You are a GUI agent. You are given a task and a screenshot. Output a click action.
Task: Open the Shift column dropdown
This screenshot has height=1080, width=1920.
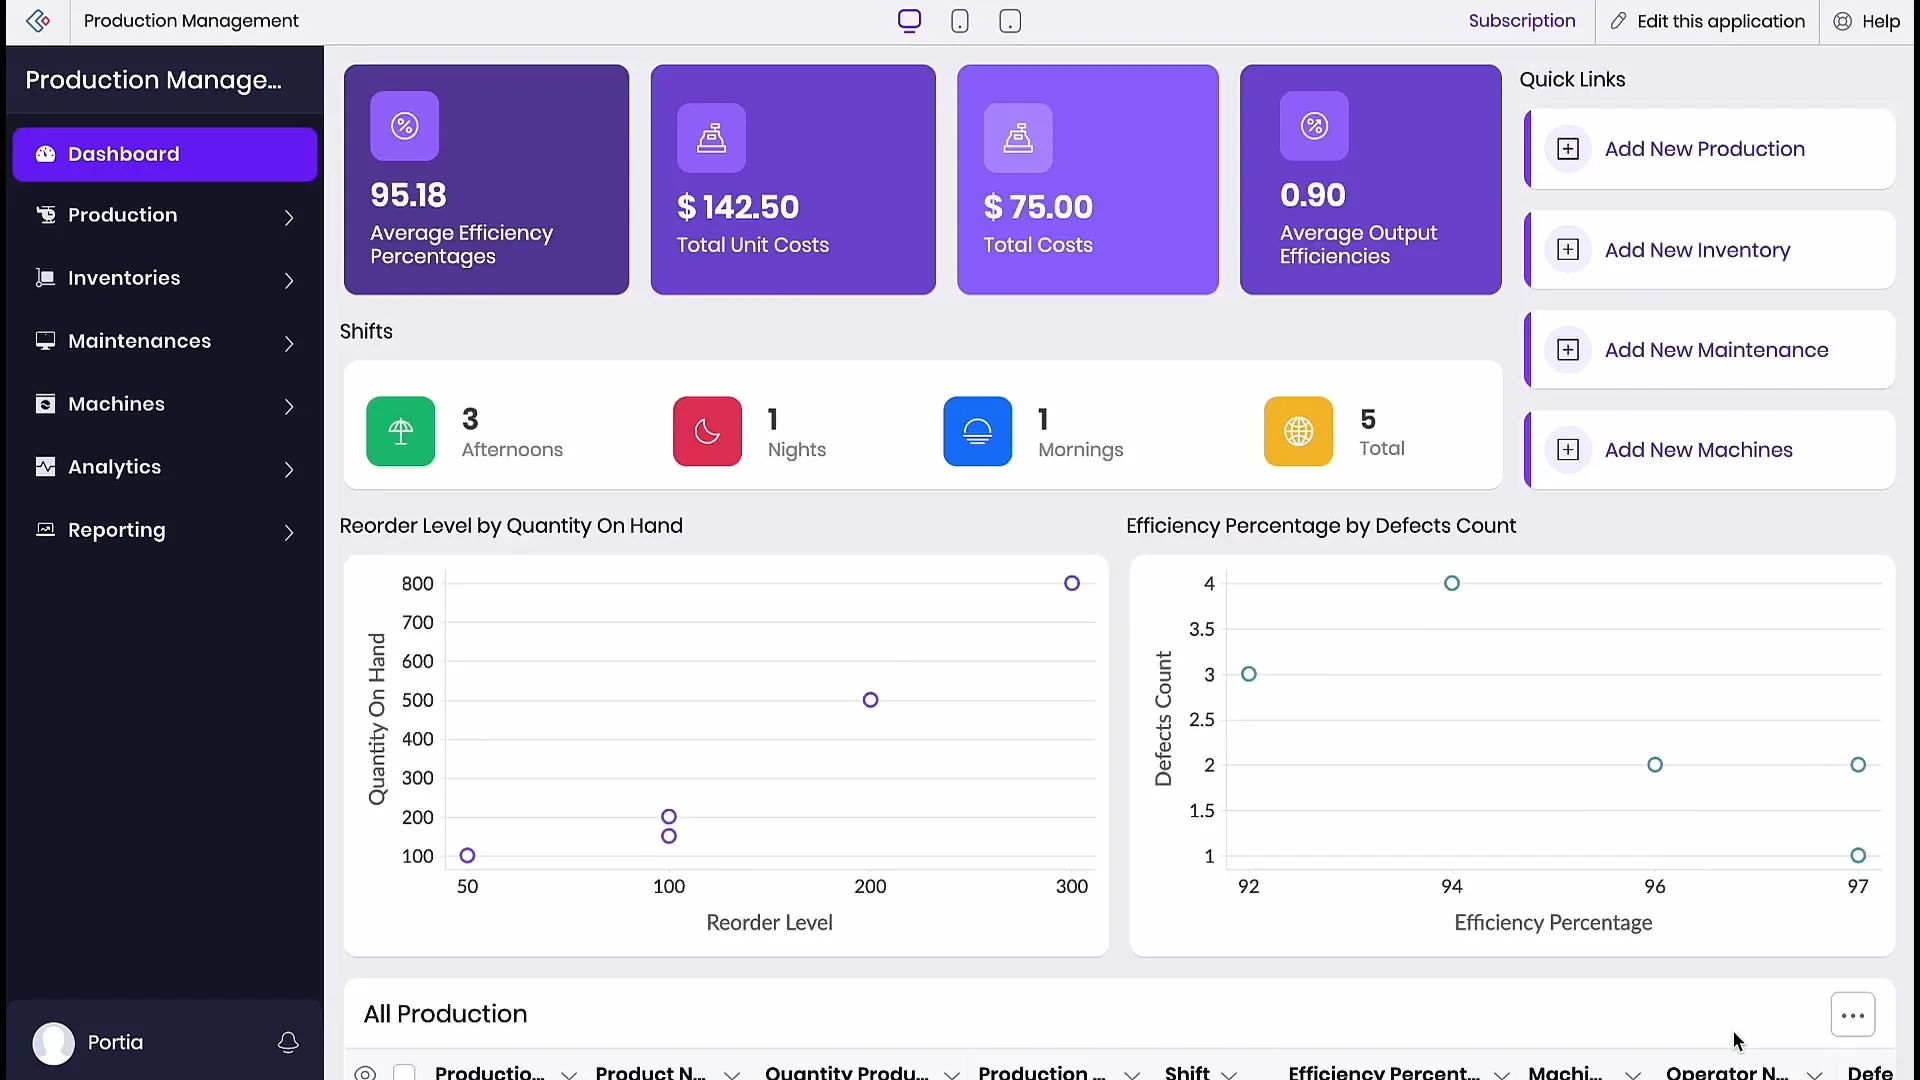click(1229, 1074)
